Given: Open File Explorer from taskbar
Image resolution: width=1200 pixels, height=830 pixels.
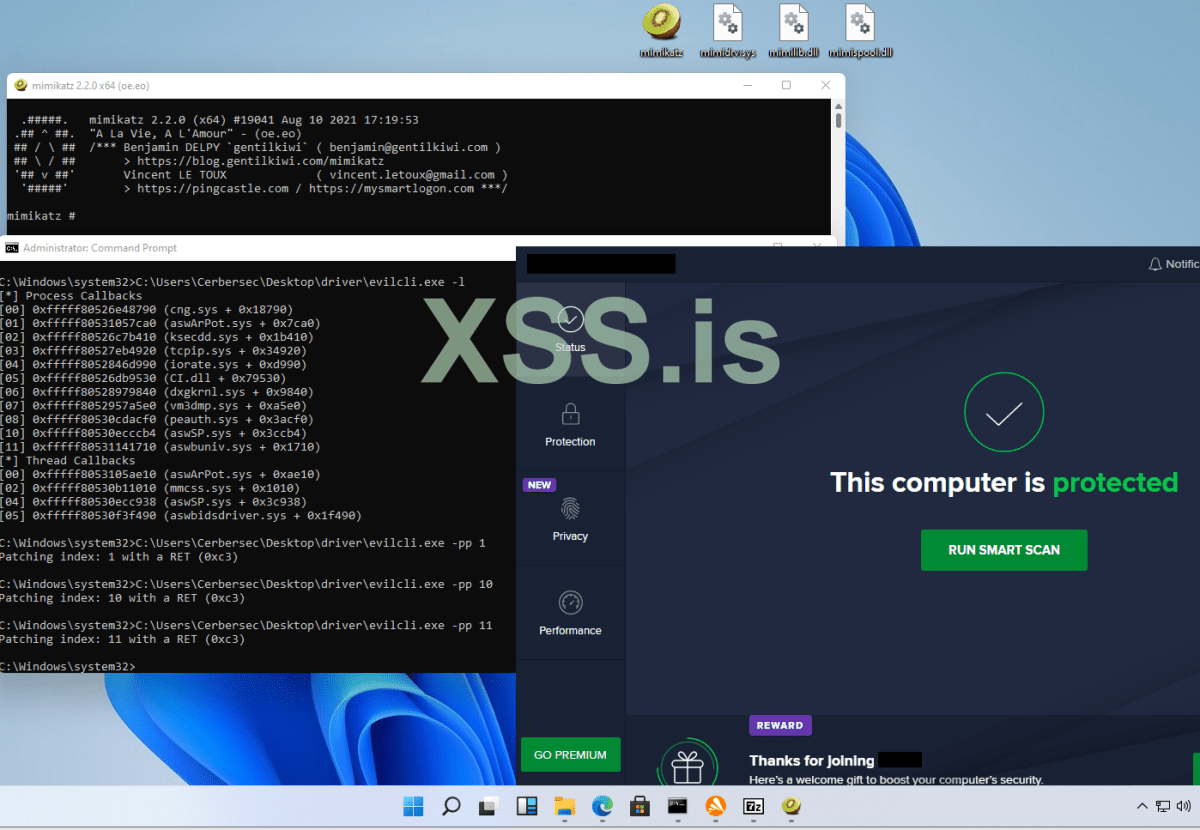Looking at the screenshot, I should click(x=564, y=806).
